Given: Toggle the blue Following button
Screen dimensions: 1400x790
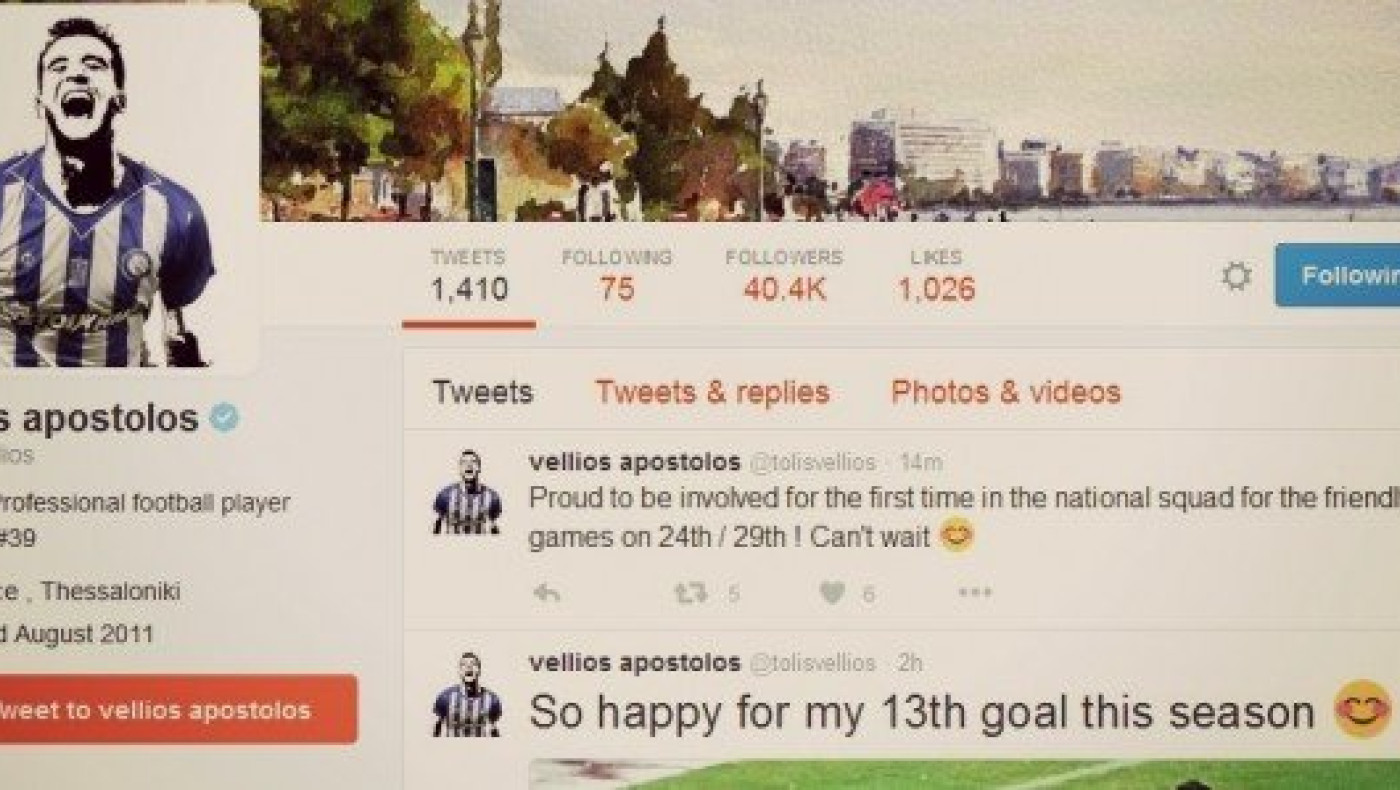Looking at the screenshot, I should coord(1337,275).
